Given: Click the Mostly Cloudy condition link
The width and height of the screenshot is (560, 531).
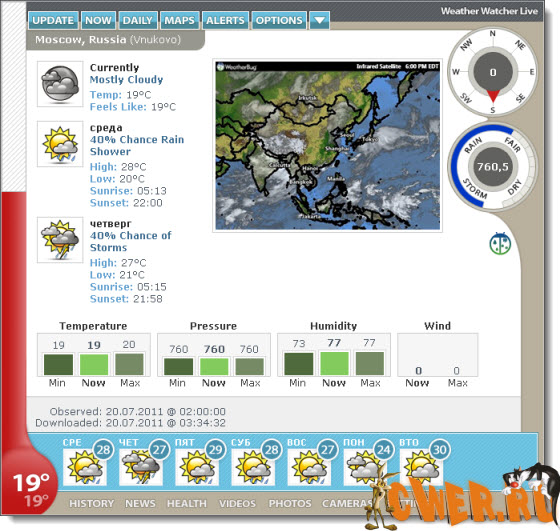Looking at the screenshot, I should click(x=126, y=80).
